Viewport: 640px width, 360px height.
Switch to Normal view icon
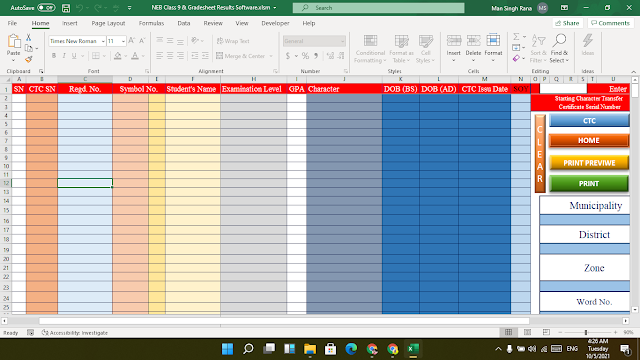tap(508, 332)
